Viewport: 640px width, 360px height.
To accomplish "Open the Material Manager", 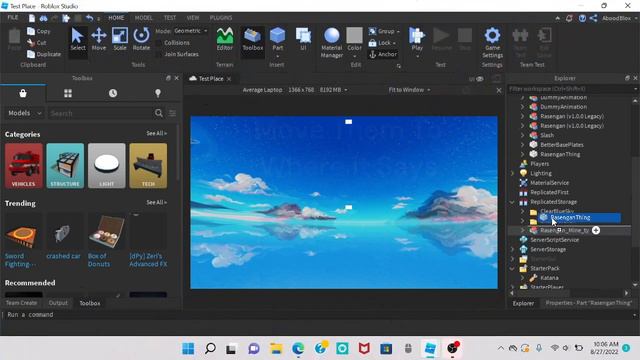I will [x=331, y=42].
